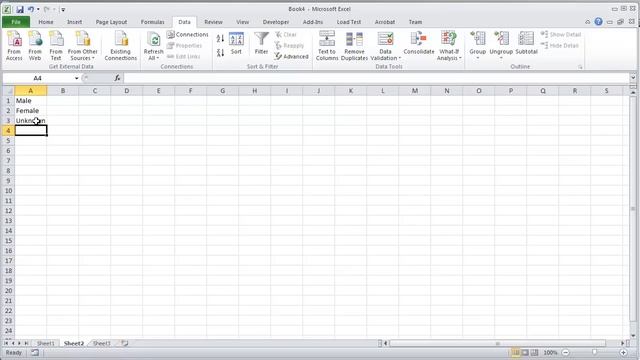Launch Text to Columns
The image size is (640, 360).
click(327, 46)
